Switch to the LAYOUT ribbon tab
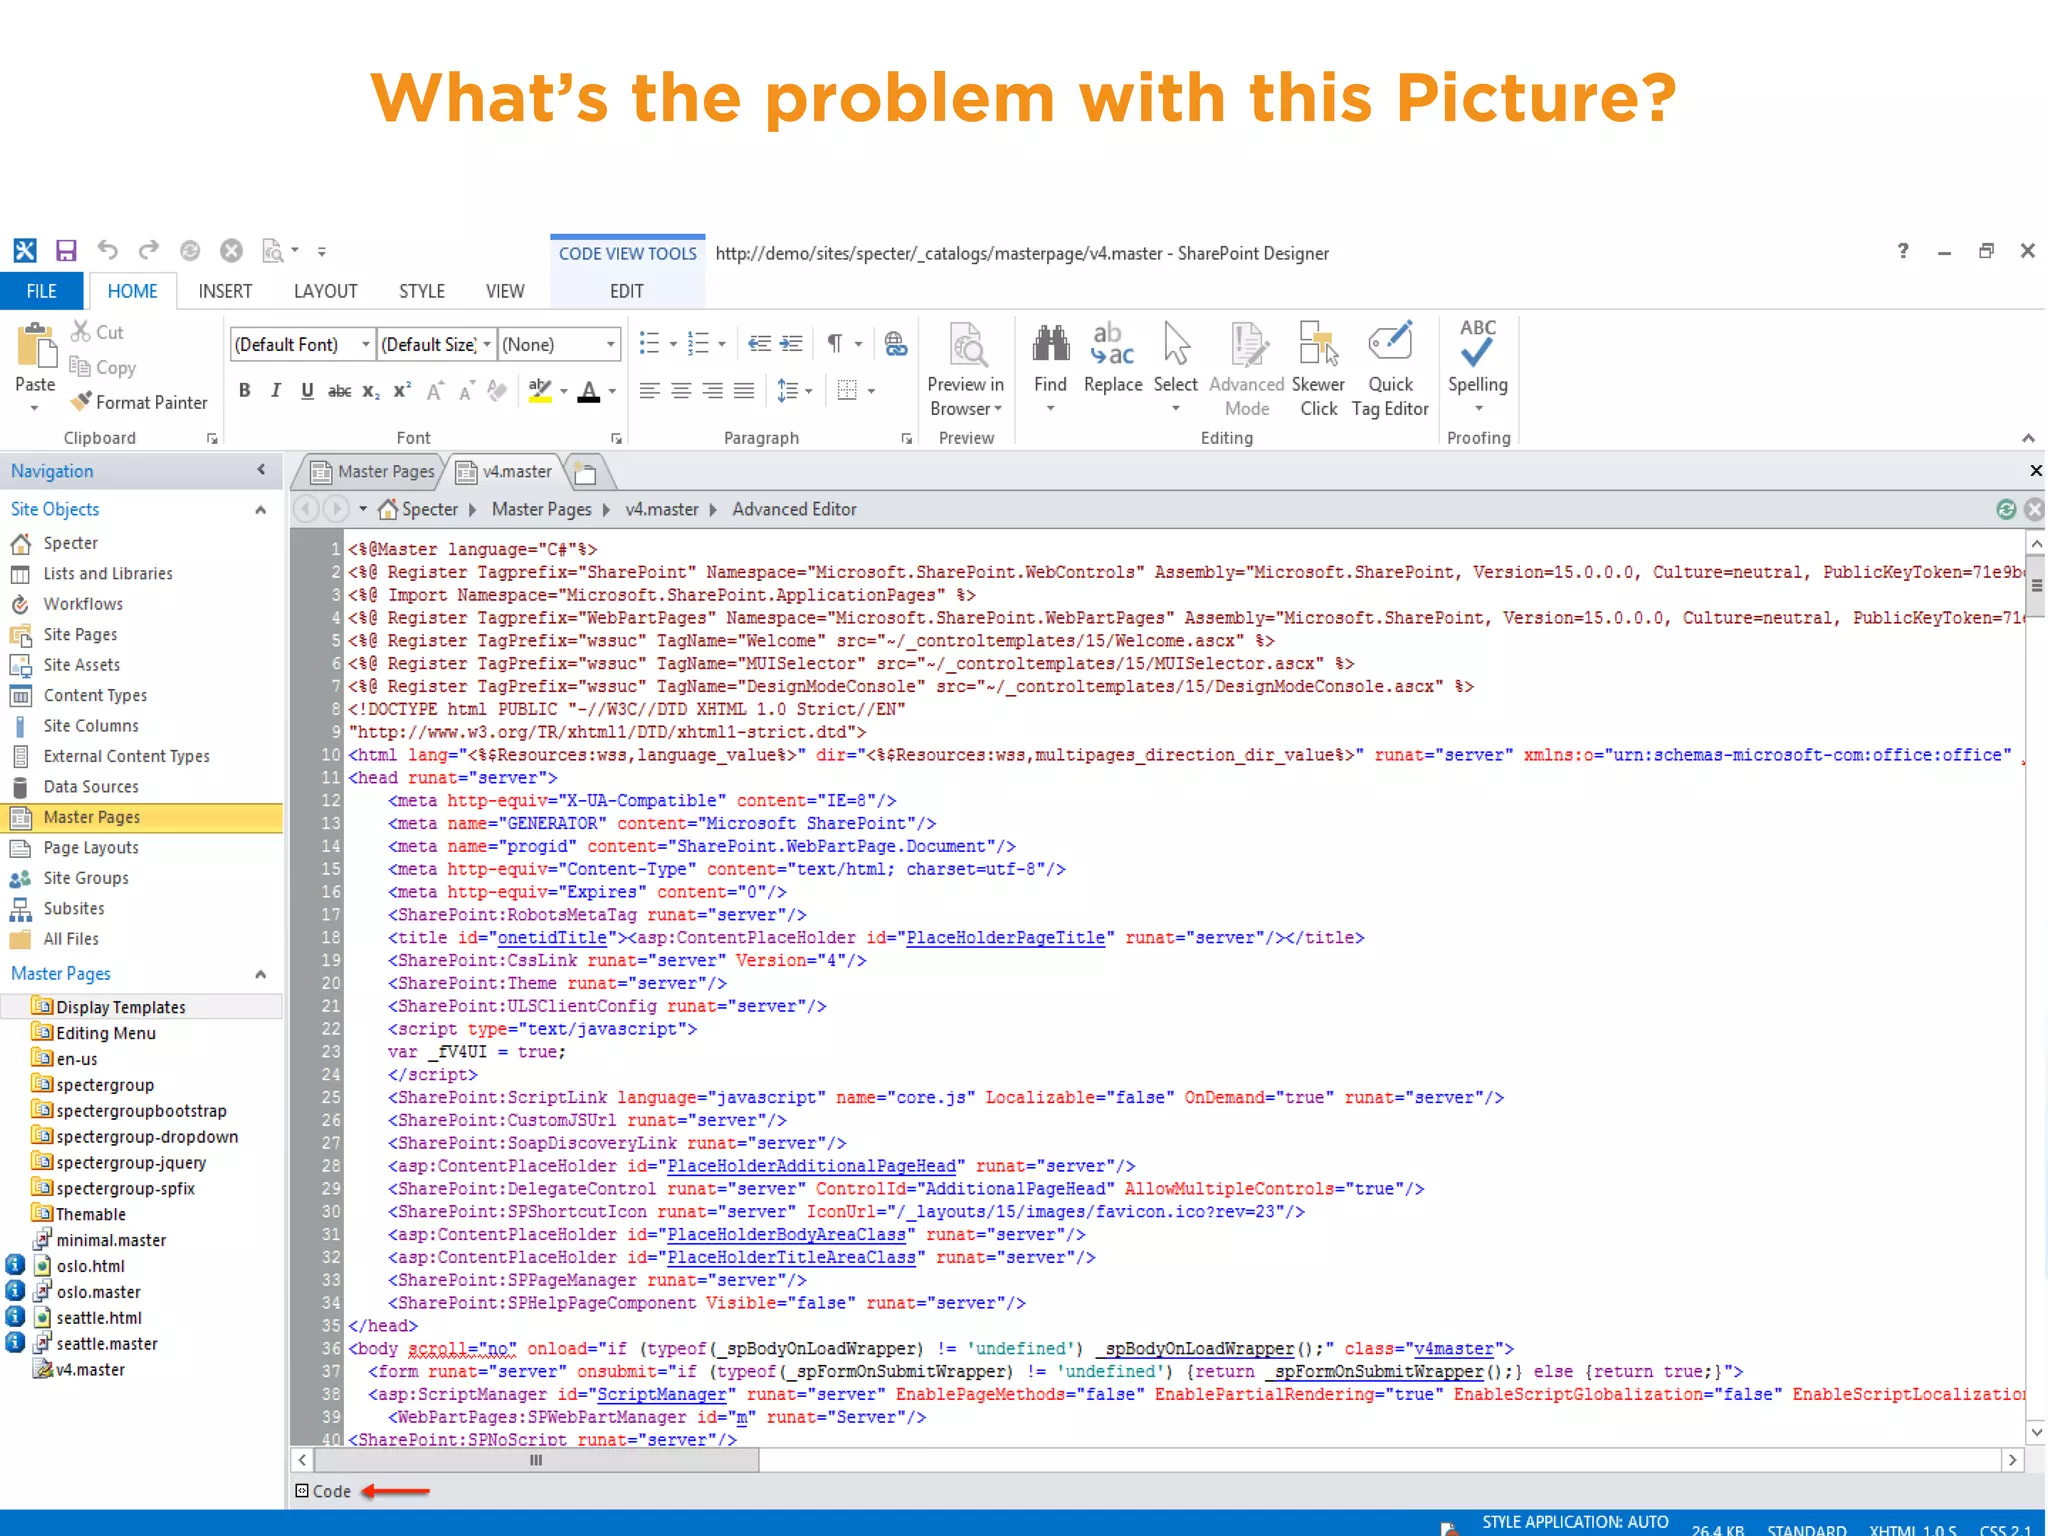The image size is (2048, 1536). 325,291
